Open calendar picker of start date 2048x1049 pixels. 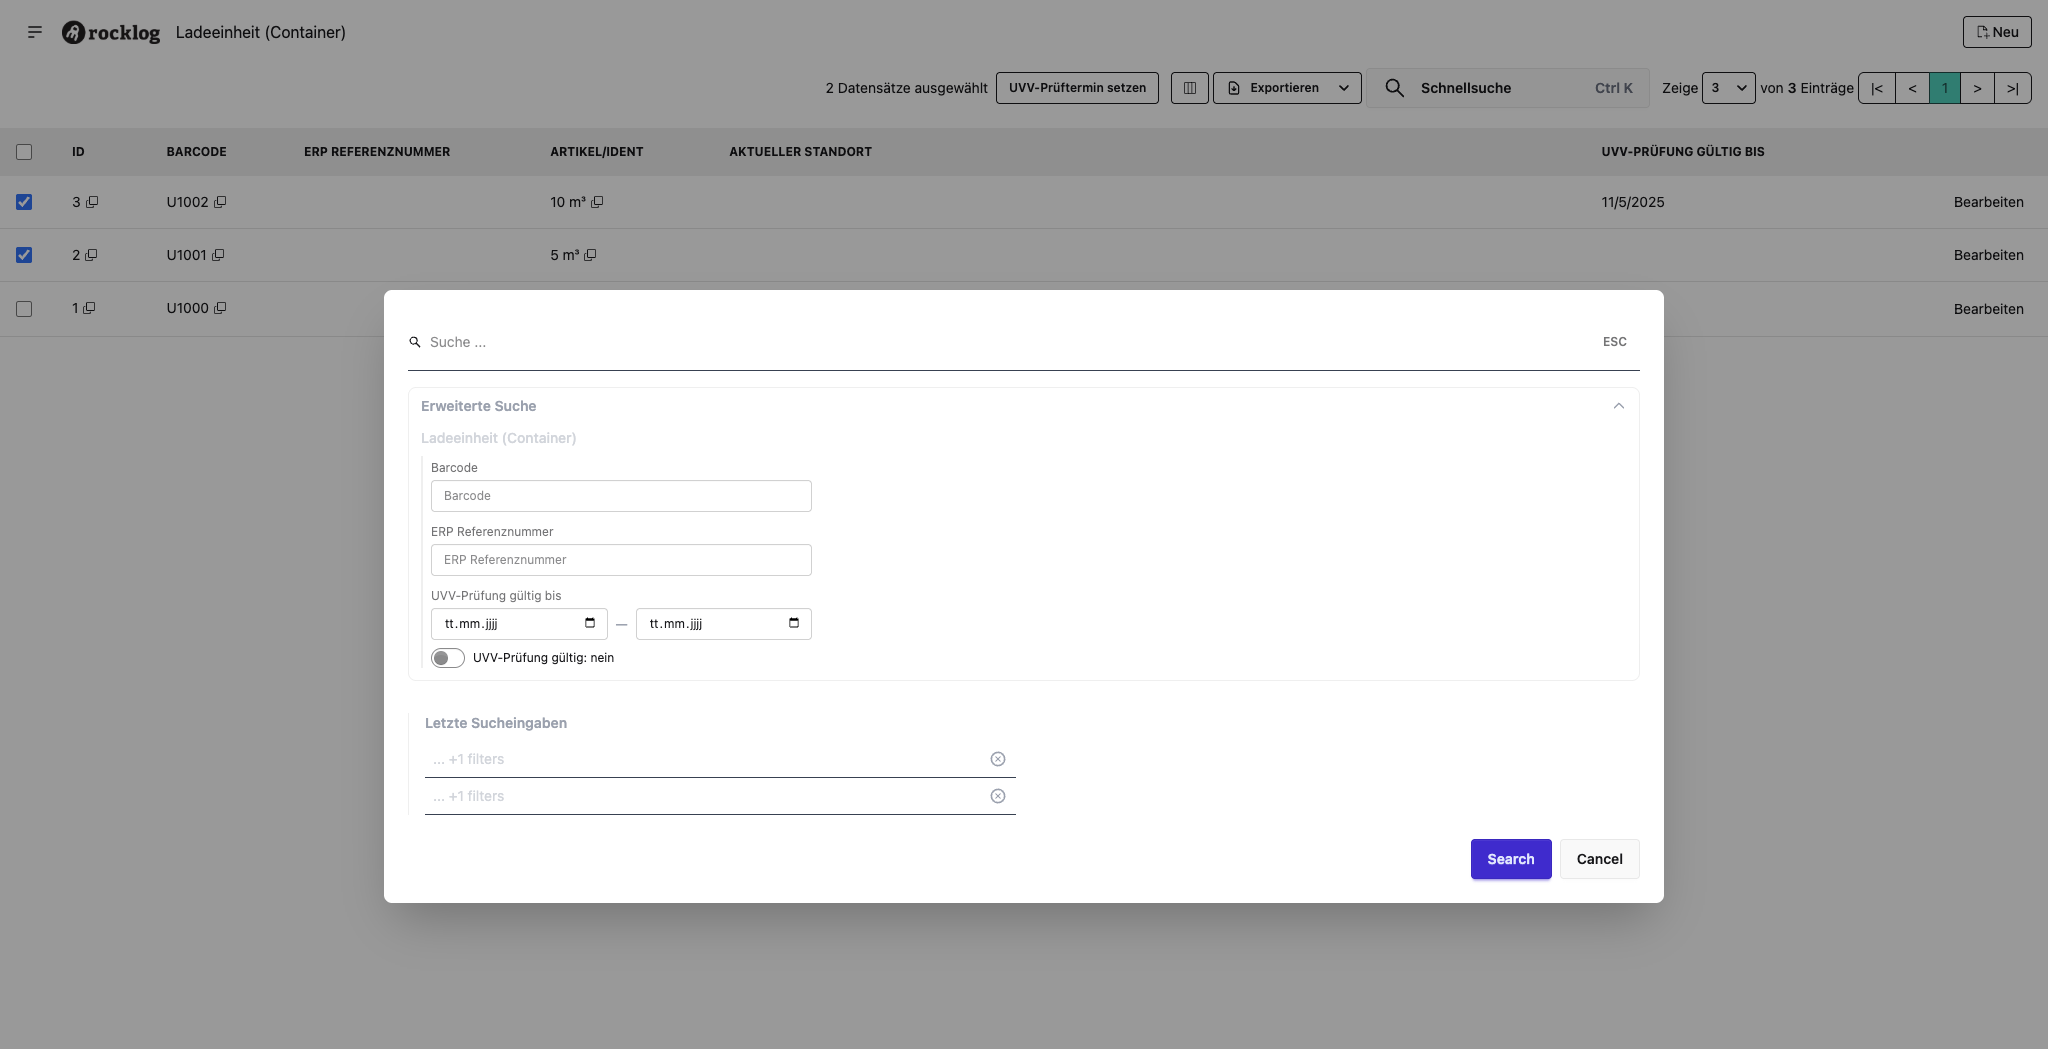590,623
